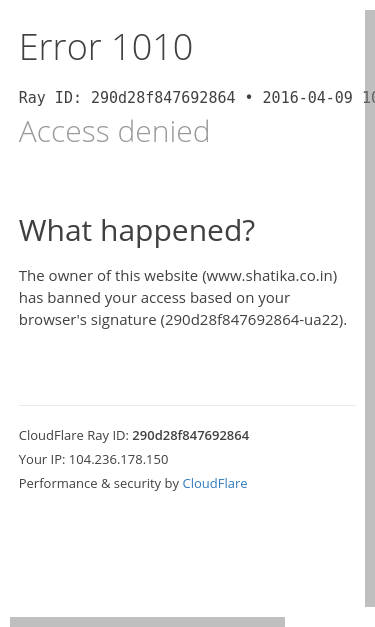The height and width of the screenshot is (627, 375).
Task: Click the vertical scrollbar thumb
Action: (370, 308)
